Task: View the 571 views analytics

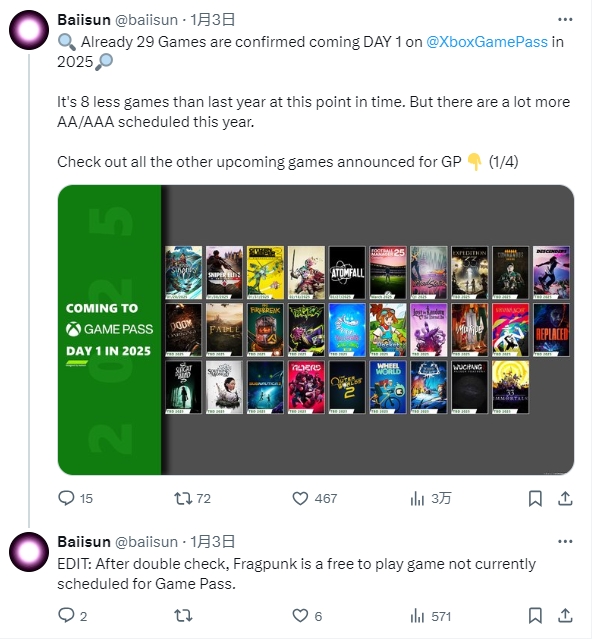Action: coord(431,616)
